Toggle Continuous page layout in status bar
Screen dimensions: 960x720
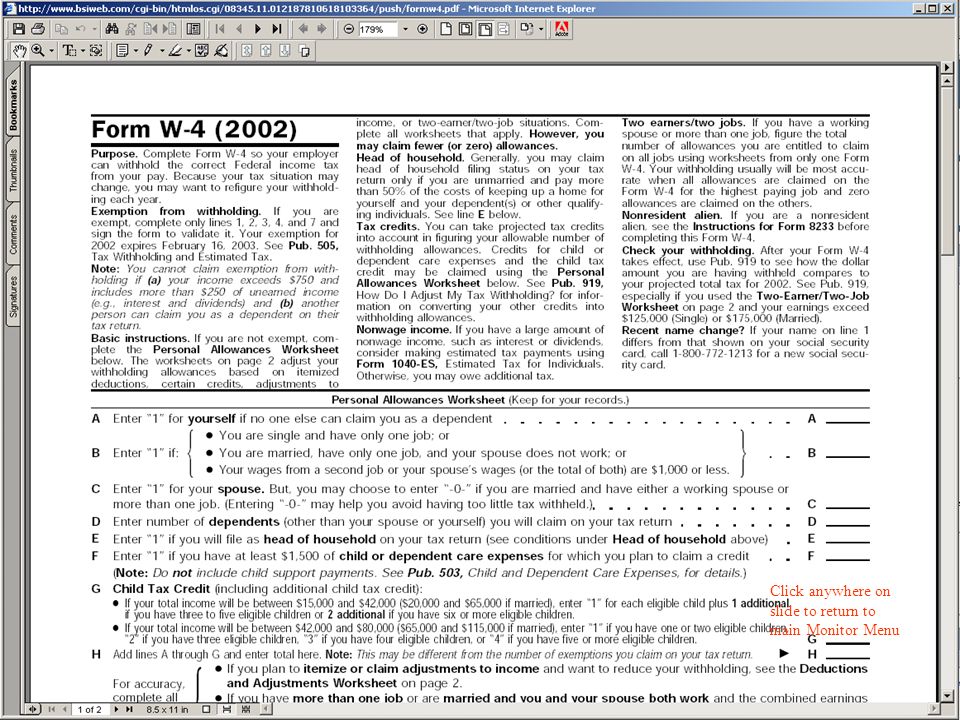coord(227,710)
